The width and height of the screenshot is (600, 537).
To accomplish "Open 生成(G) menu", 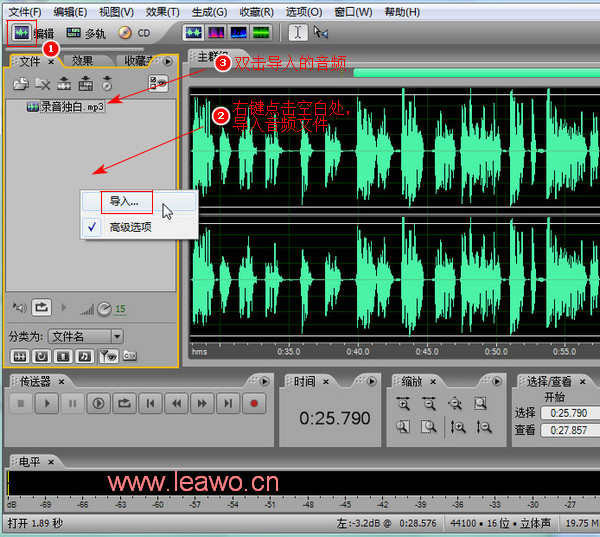I will (209, 12).
